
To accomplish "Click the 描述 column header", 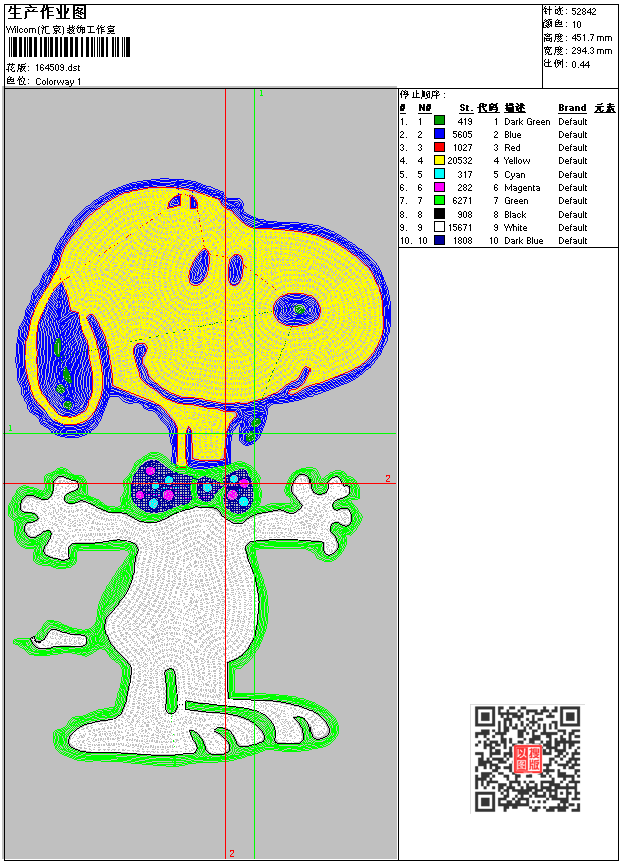I will pos(515,108).
